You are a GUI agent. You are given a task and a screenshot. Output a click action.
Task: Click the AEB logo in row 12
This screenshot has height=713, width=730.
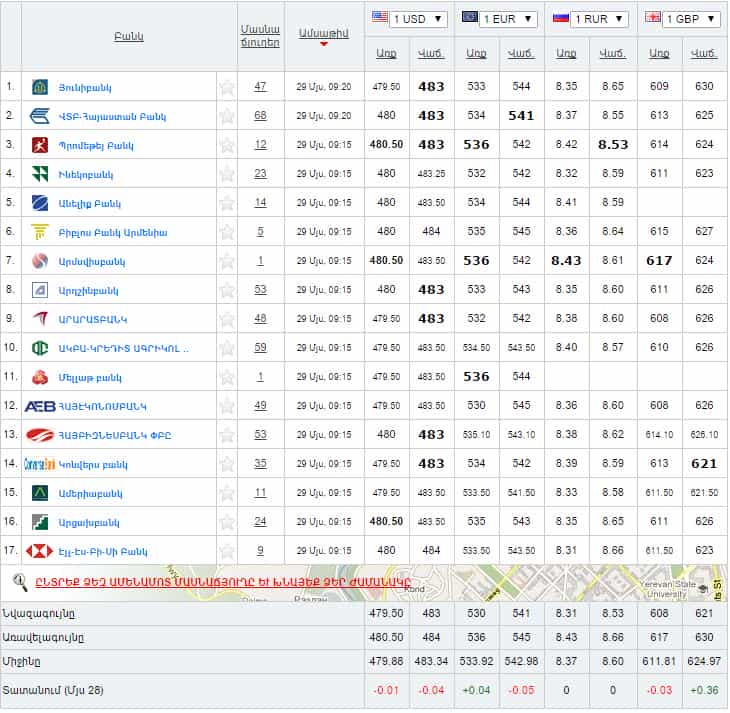(39, 405)
